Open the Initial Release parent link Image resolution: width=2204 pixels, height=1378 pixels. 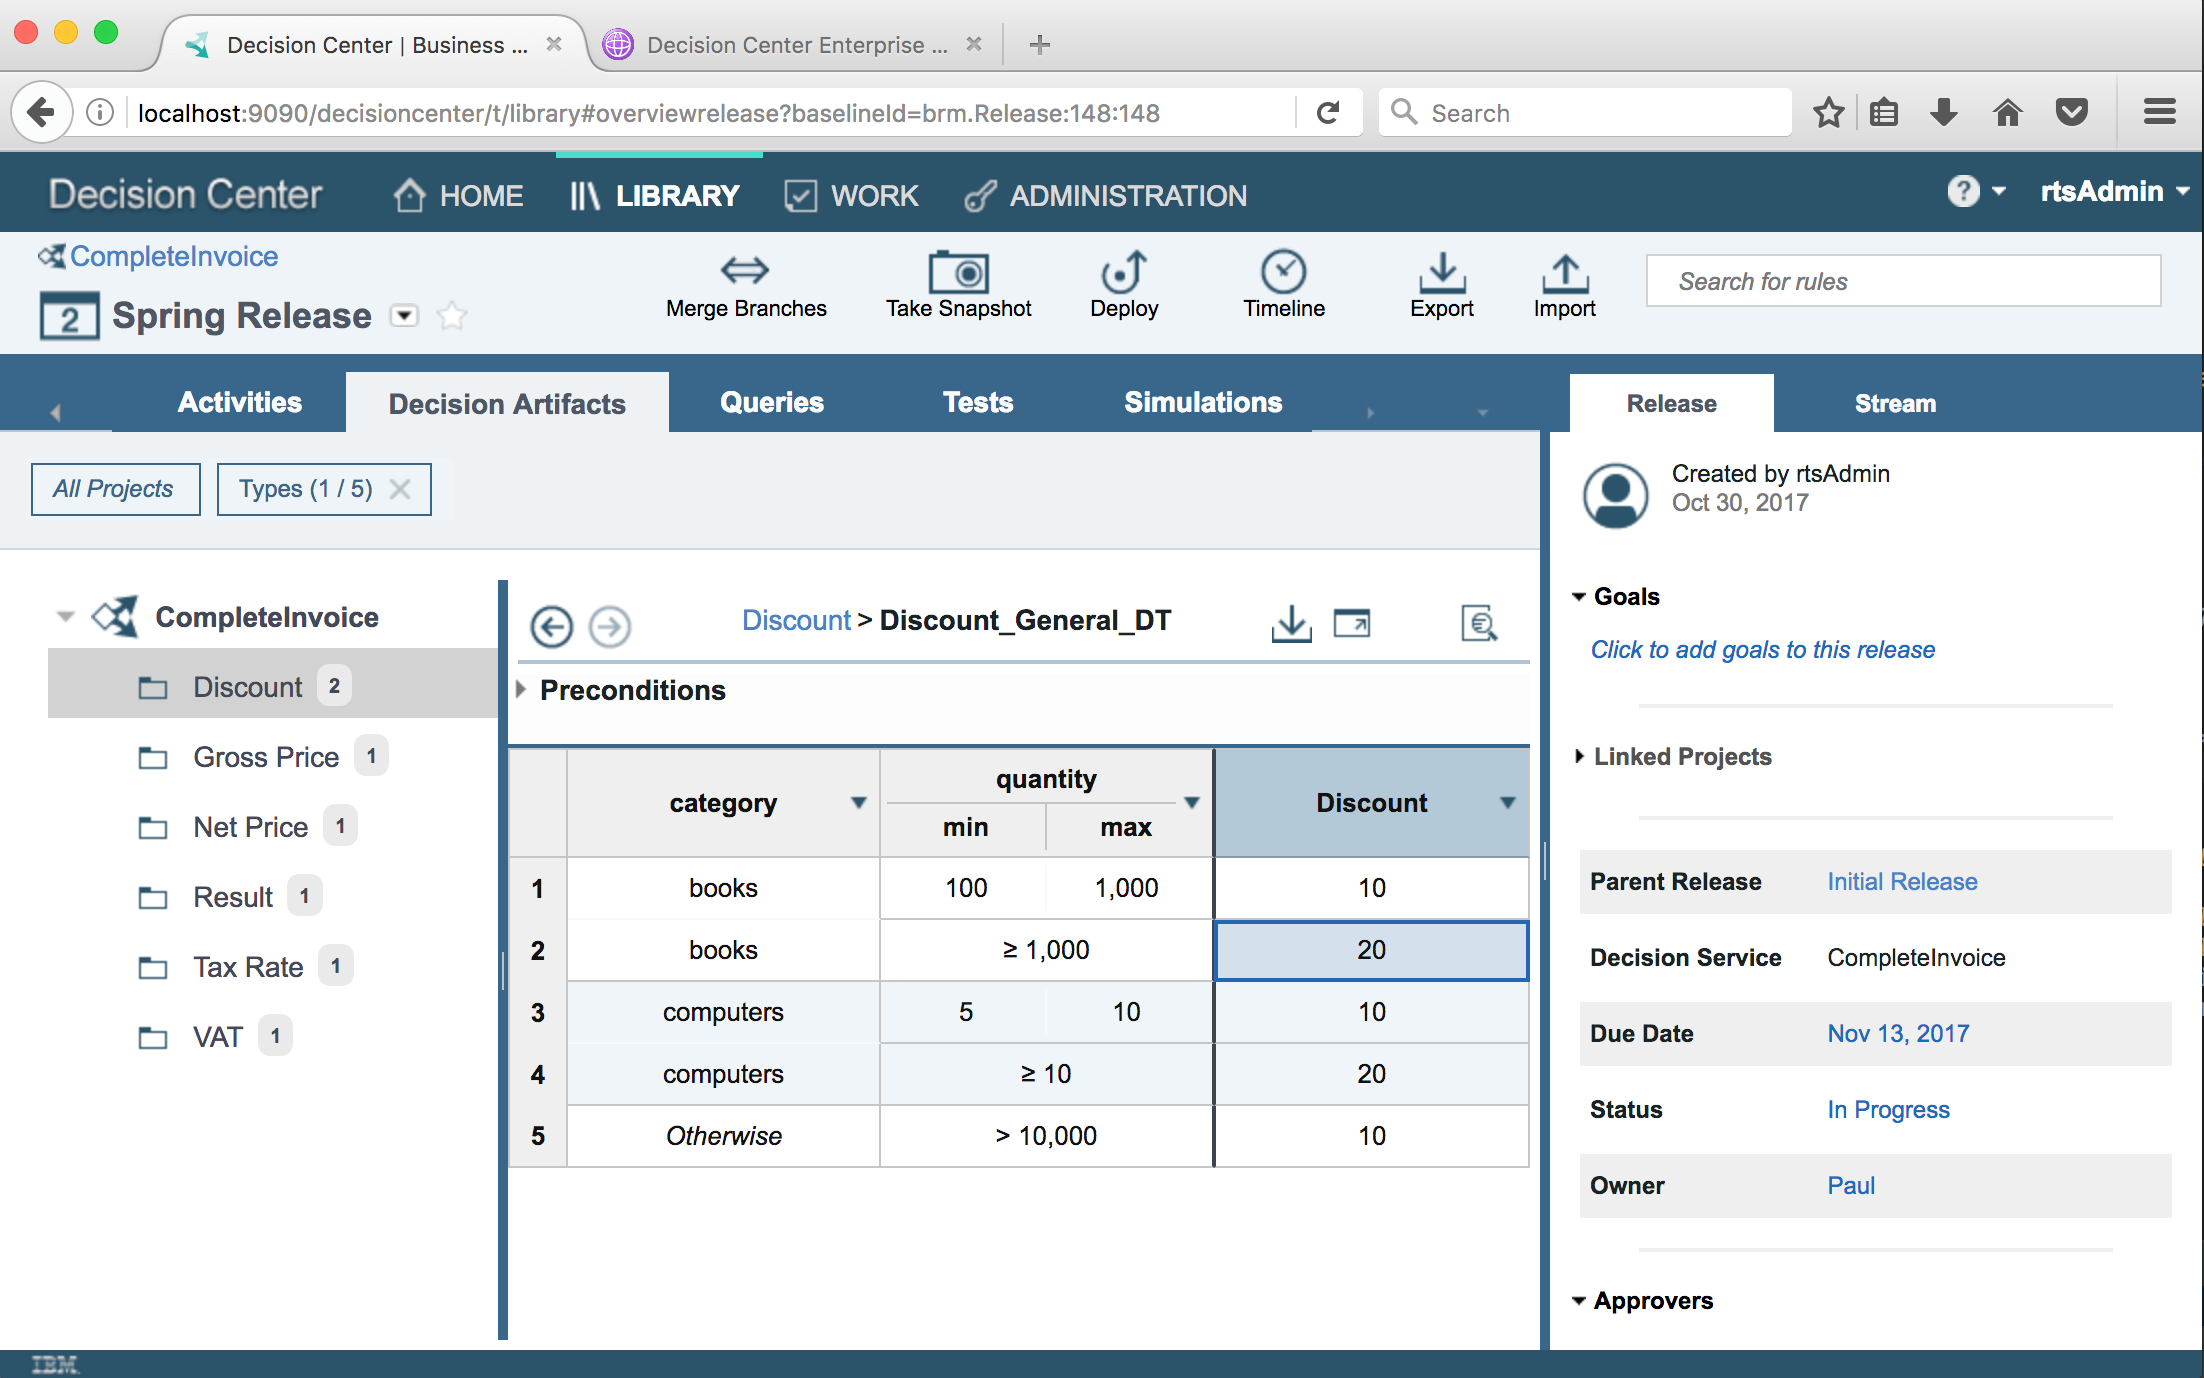point(1901,882)
